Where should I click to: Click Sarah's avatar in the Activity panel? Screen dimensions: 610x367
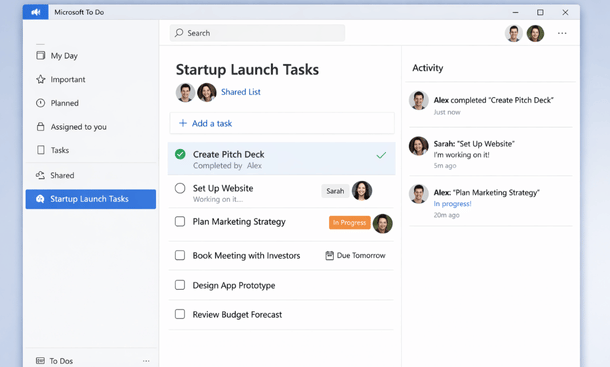(x=419, y=146)
